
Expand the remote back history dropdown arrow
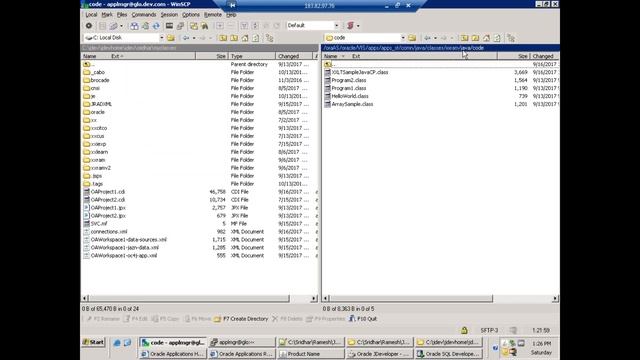pyautogui.click(x=435, y=38)
